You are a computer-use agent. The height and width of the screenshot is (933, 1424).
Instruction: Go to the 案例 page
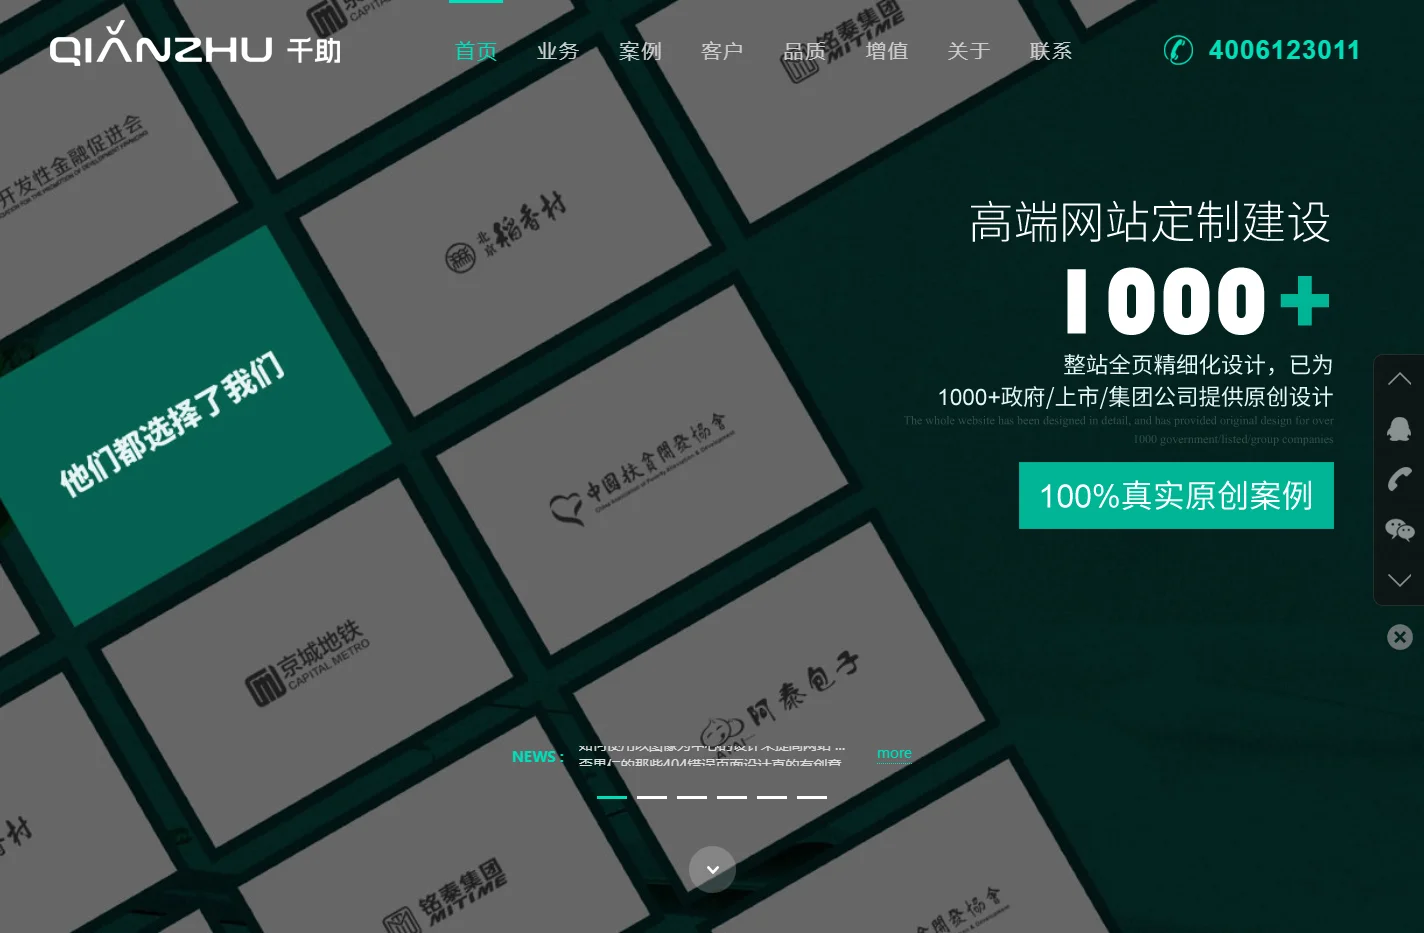(x=640, y=51)
